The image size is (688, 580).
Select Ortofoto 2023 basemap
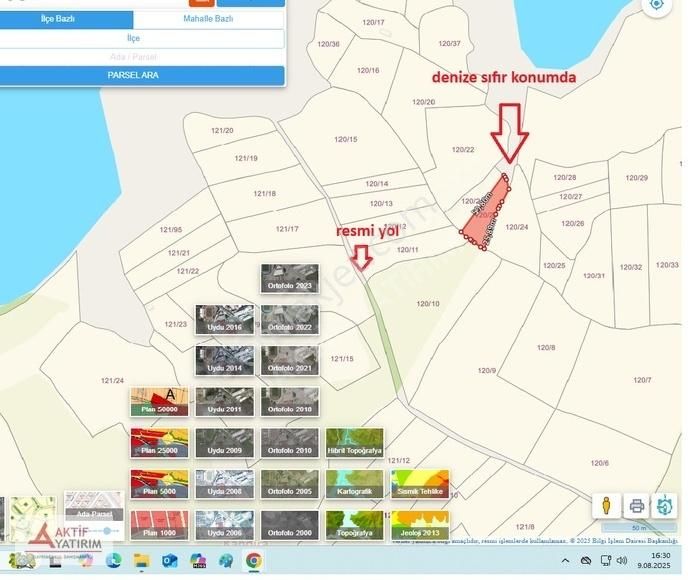click(290, 279)
